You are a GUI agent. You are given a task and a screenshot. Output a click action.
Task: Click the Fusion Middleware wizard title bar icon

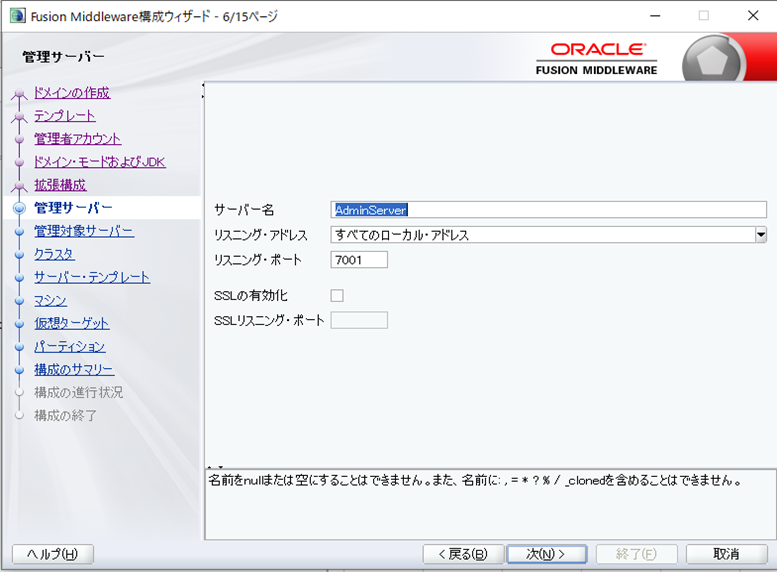(x=17, y=16)
